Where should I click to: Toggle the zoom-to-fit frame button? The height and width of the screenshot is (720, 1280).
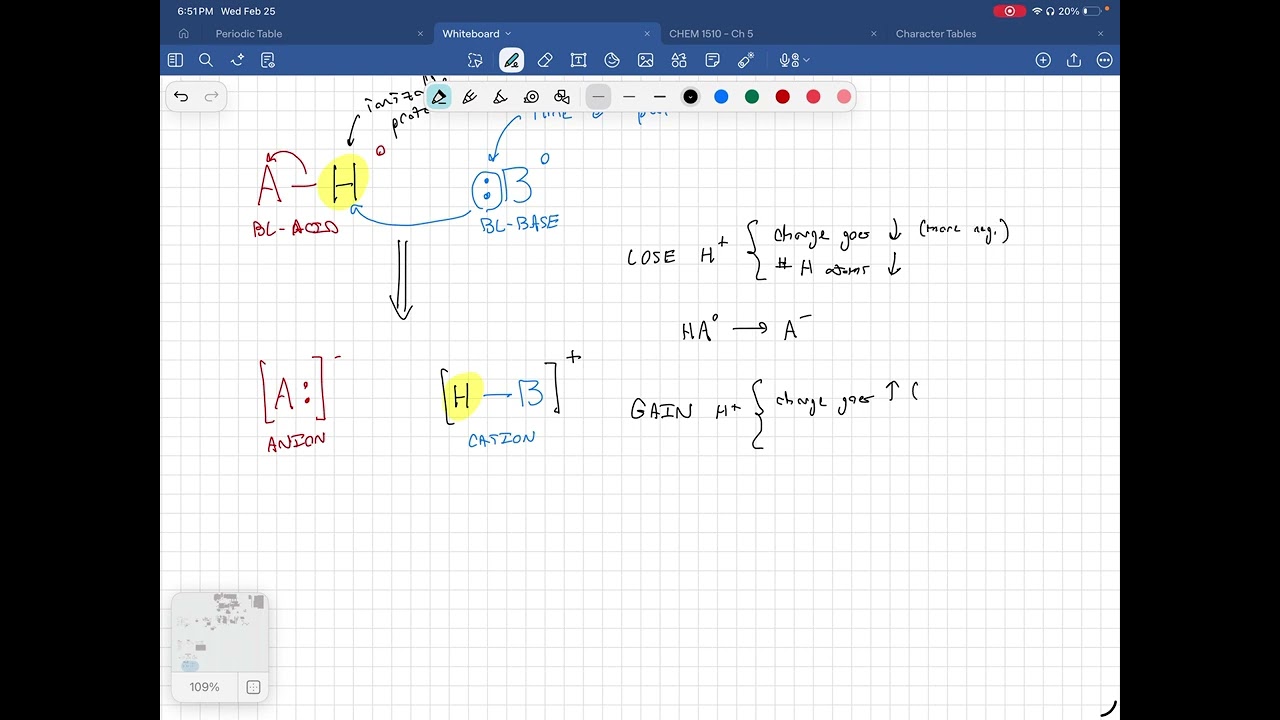[253, 687]
